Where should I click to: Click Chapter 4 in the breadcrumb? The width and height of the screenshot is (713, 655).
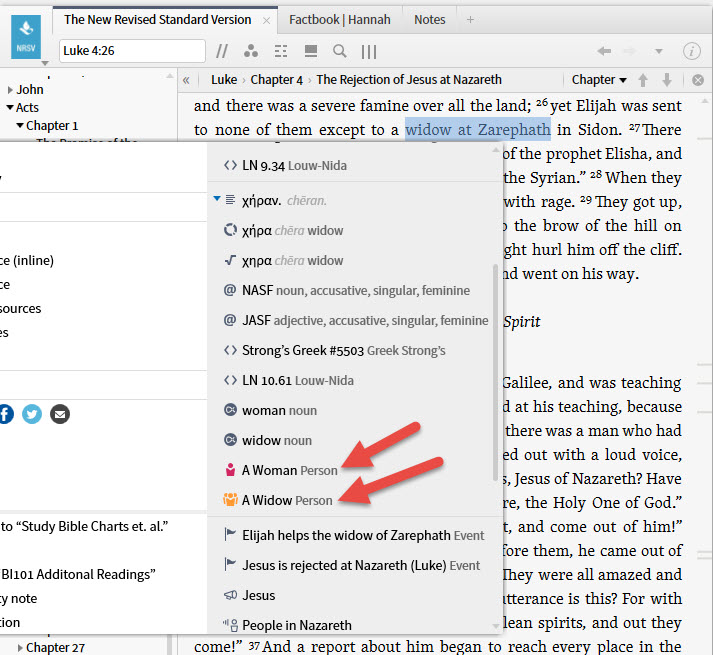[276, 80]
